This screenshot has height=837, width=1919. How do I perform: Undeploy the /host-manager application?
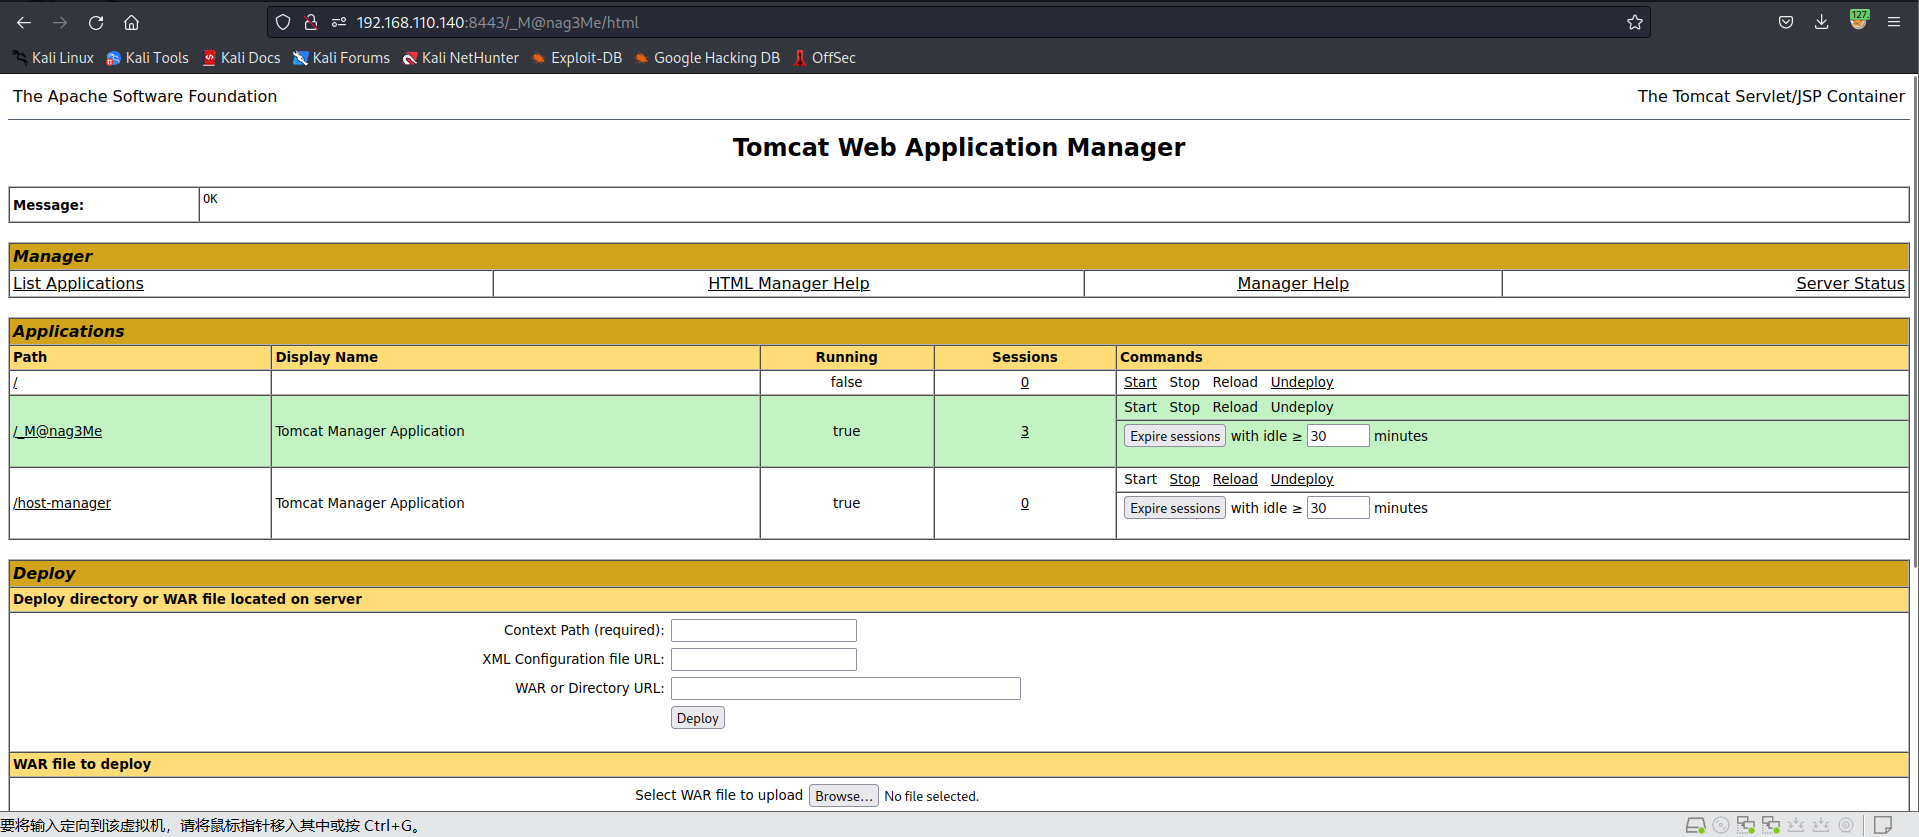(x=1302, y=479)
